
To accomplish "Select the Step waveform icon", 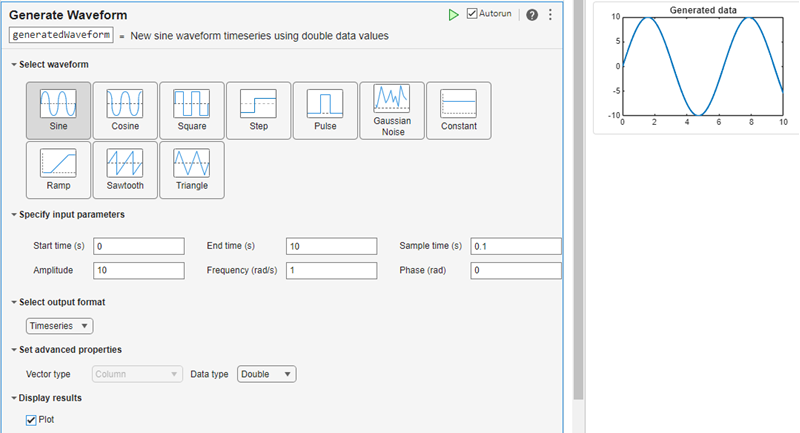I will [258, 109].
